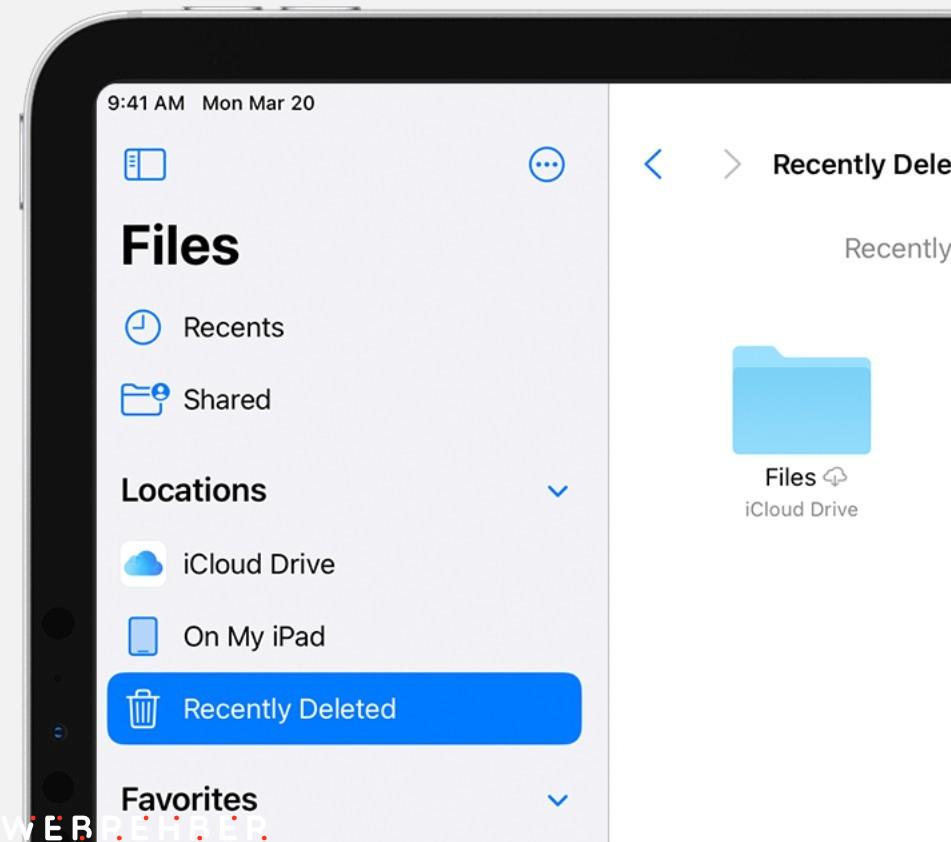Select iCloud Drive location
Screen dimensions: 951x842
pos(344,564)
